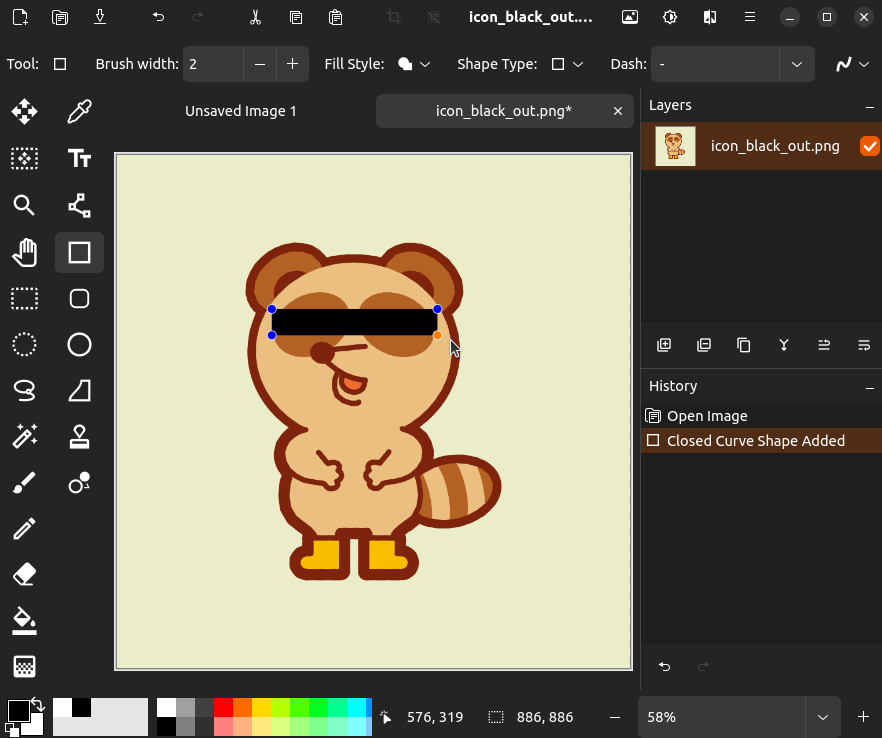This screenshot has width=882, height=738.
Task: Select the Paintbrush tool
Action: (24, 483)
